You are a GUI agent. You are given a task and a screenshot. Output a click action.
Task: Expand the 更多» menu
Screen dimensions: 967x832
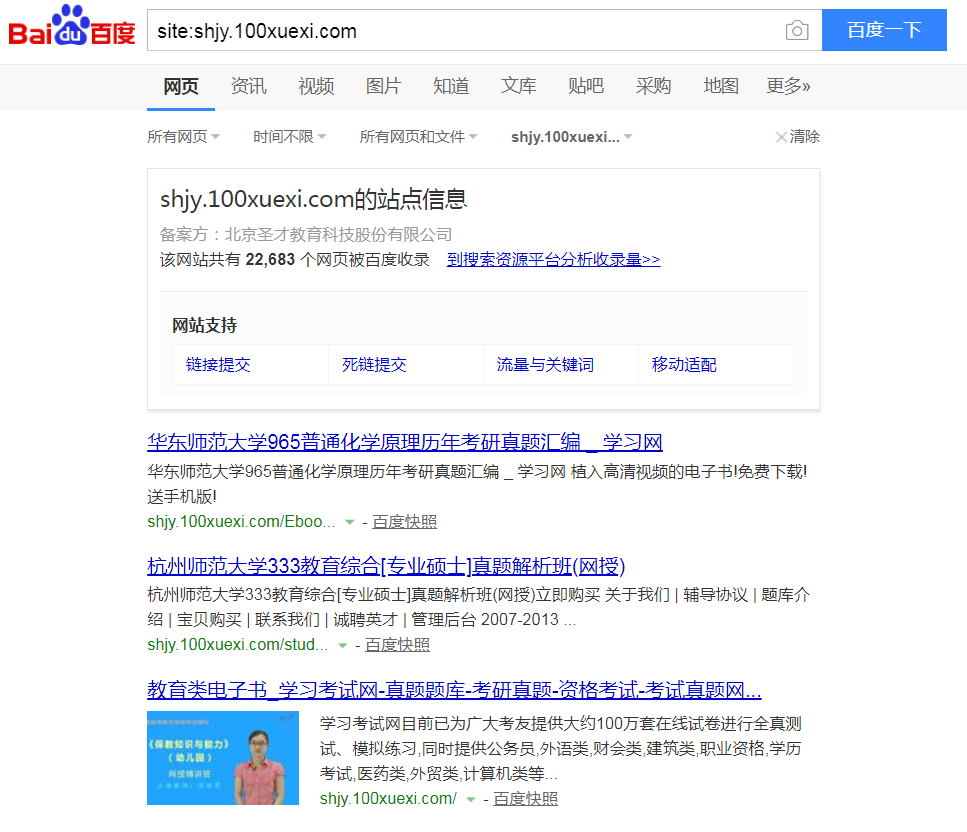point(788,86)
